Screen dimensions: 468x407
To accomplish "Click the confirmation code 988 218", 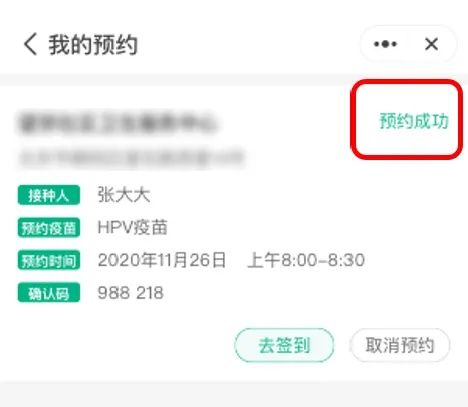I will 130,293.
